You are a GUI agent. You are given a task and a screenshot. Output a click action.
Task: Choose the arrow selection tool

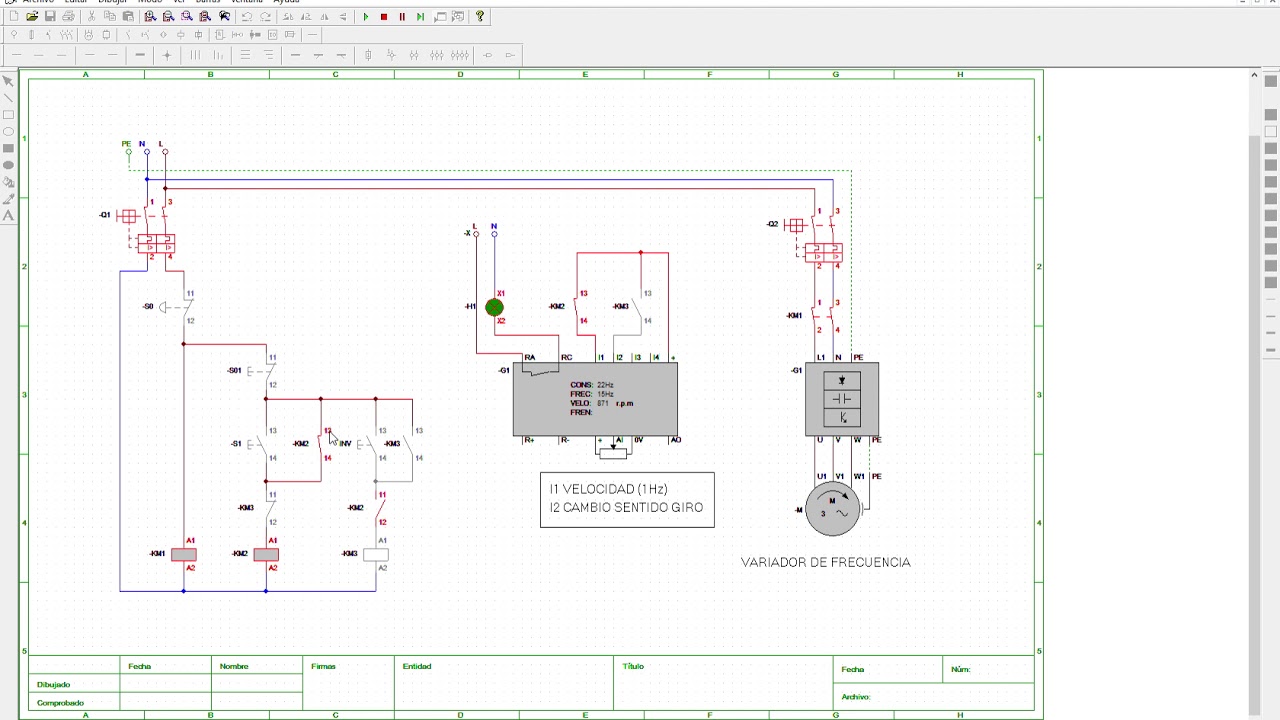(8, 81)
